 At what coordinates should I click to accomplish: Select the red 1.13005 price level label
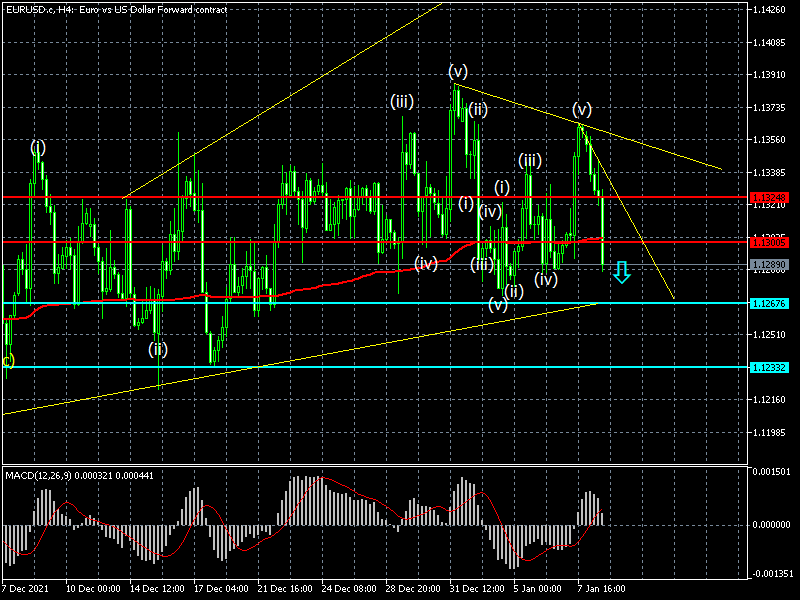[769, 242]
